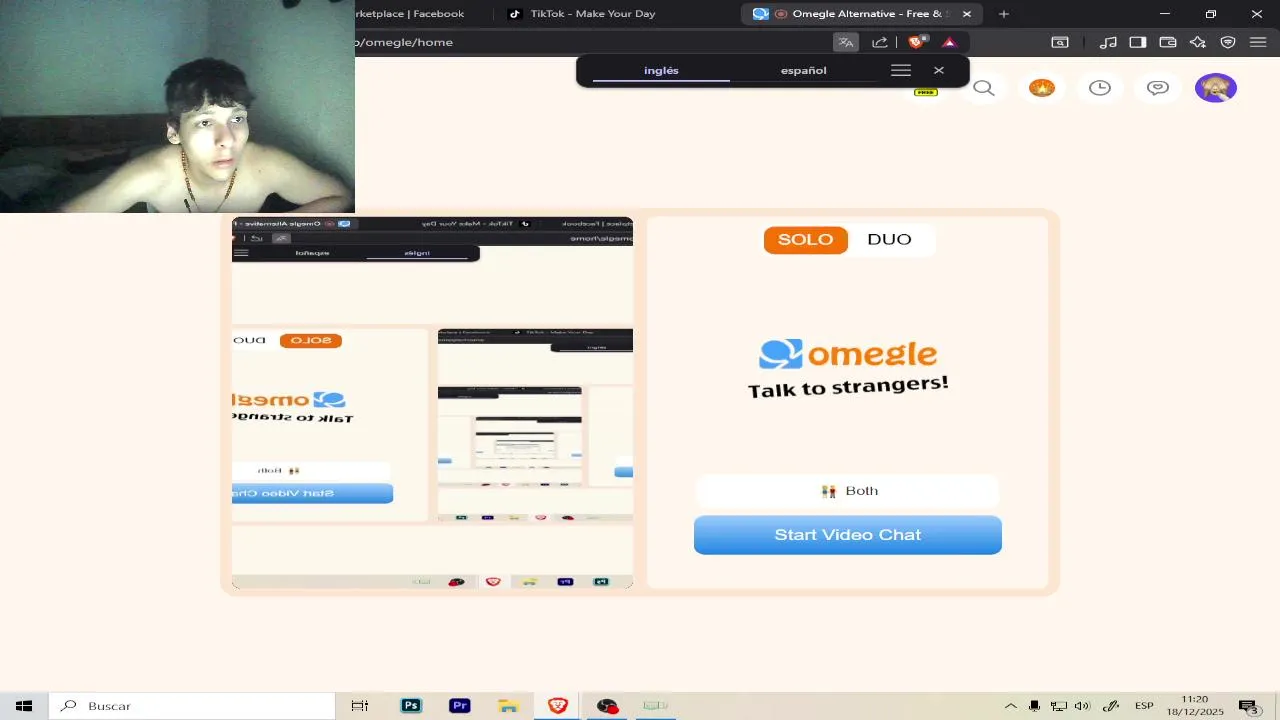Open the Both gender selector

(x=848, y=491)
